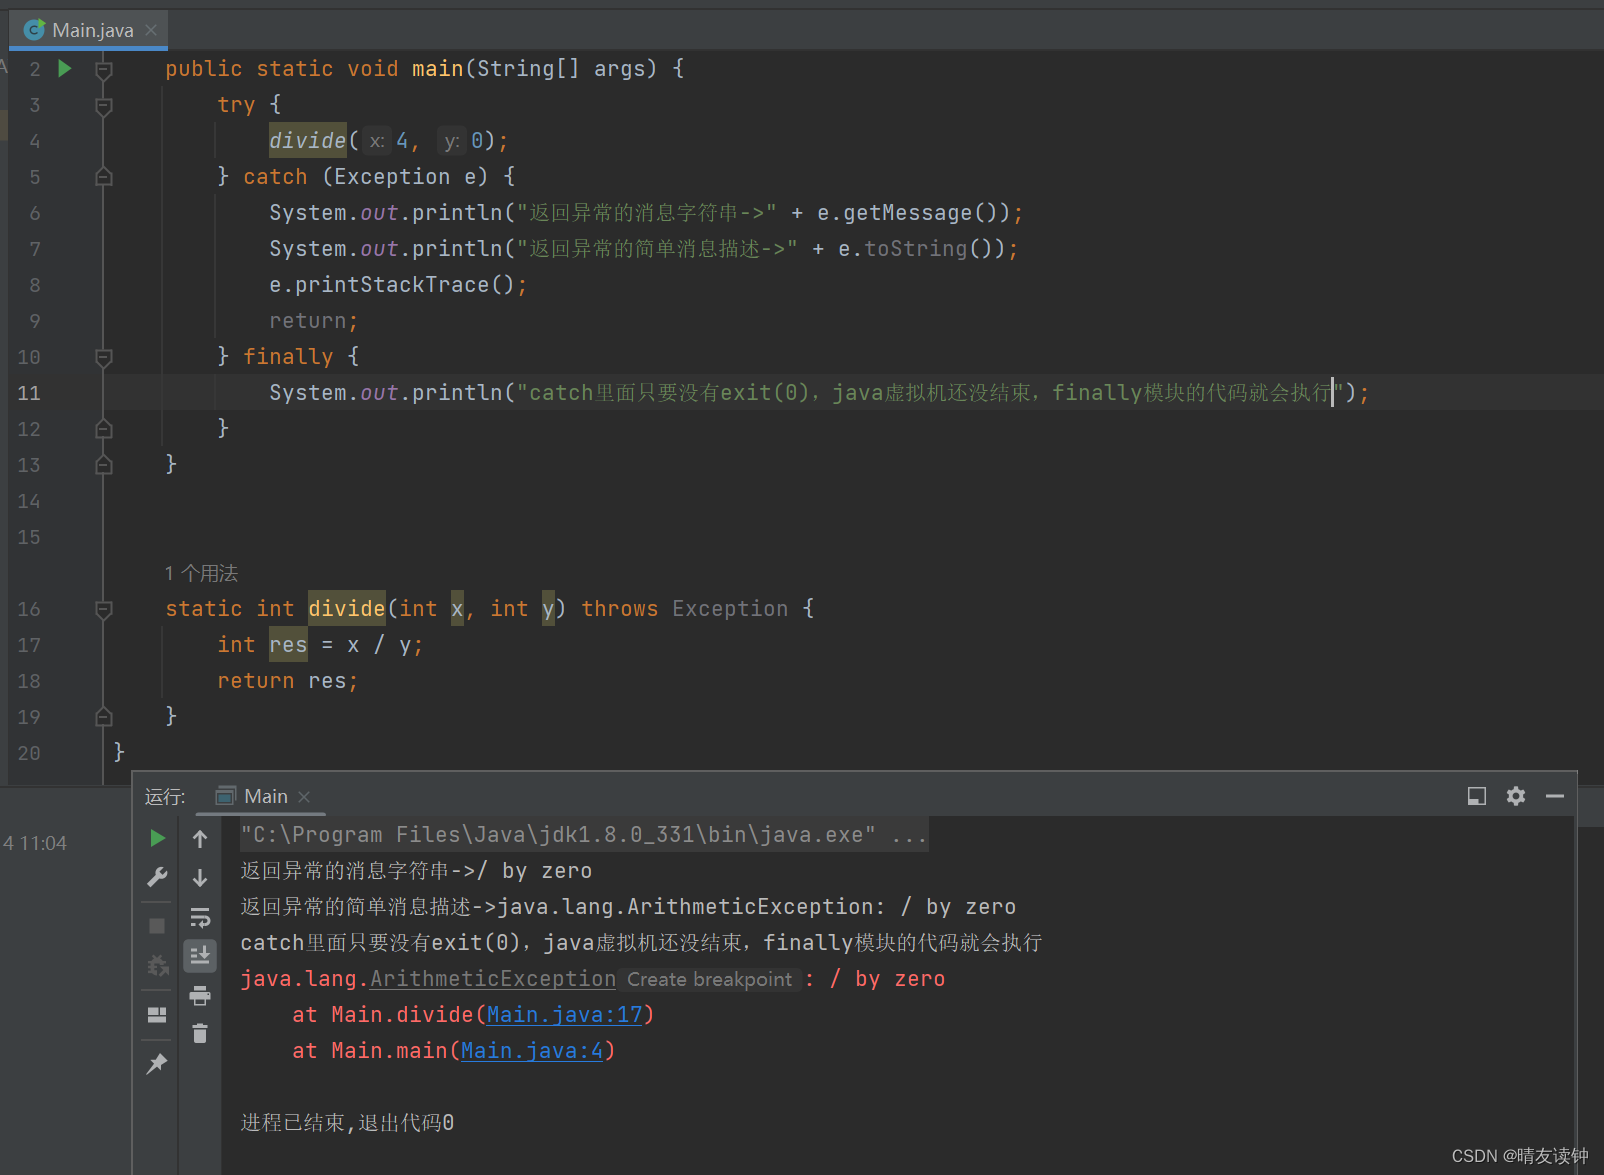1604x1175 pixels.
Task: Collapse the try block fold arrow
Action: coord(103,105)
